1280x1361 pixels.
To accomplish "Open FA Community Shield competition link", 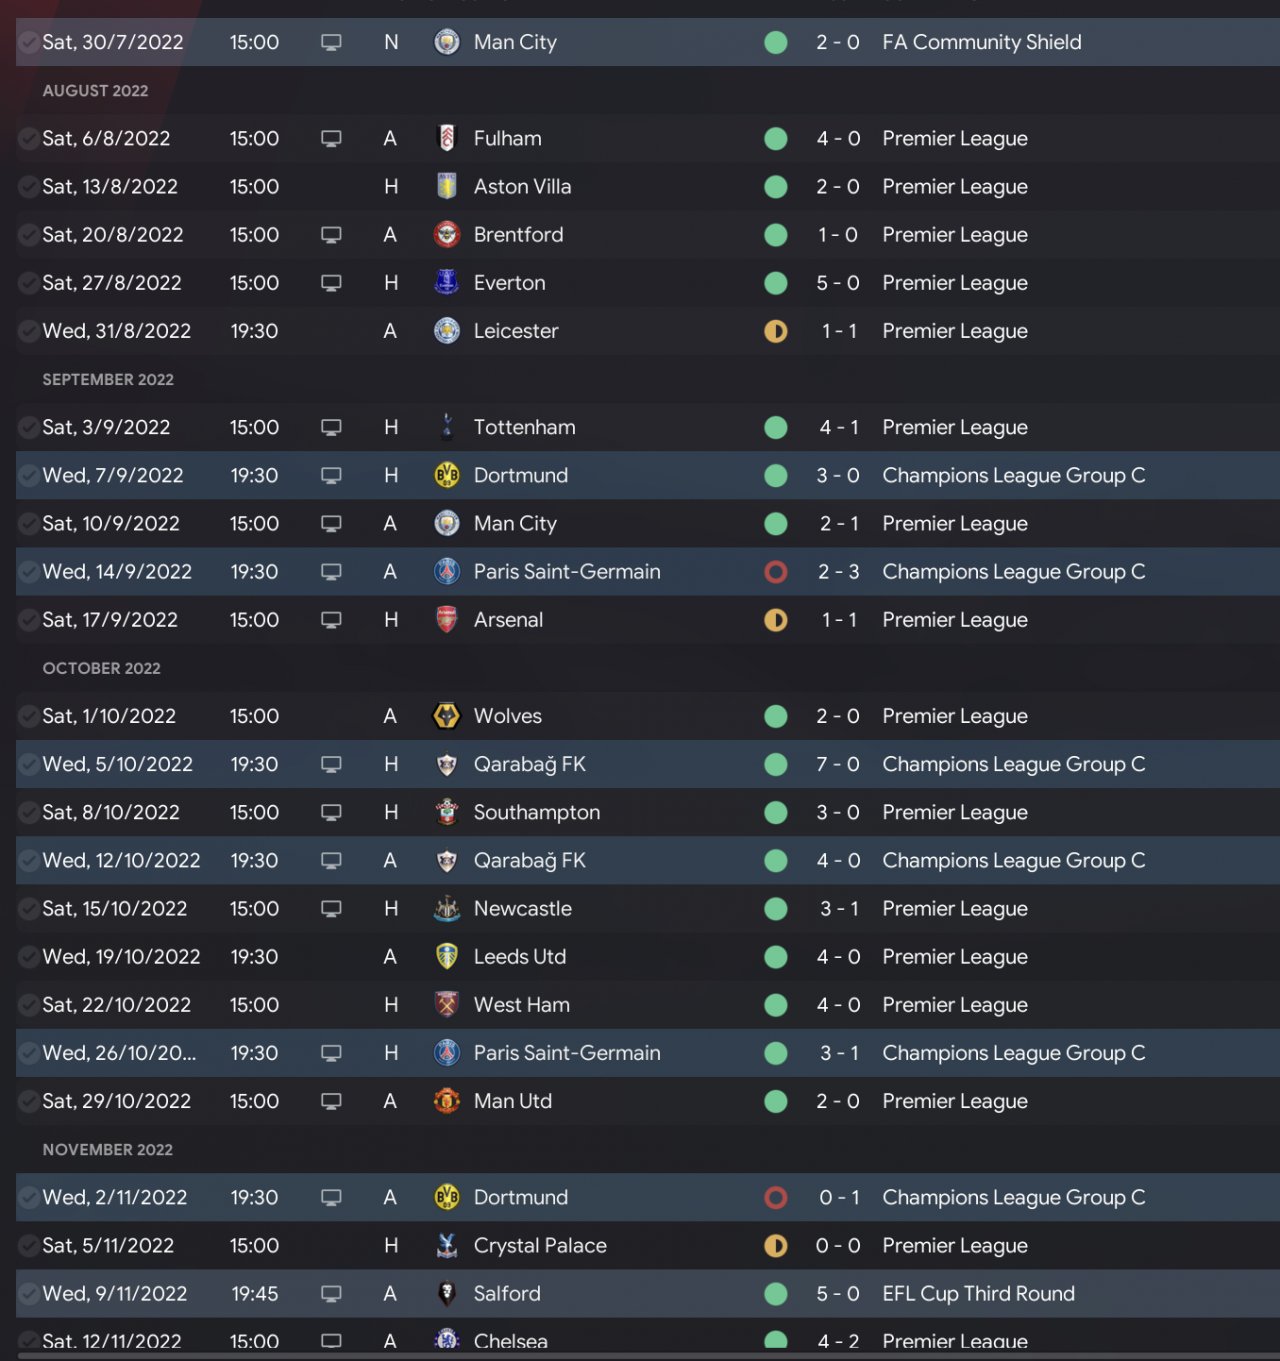I will [x=981, y=42].
